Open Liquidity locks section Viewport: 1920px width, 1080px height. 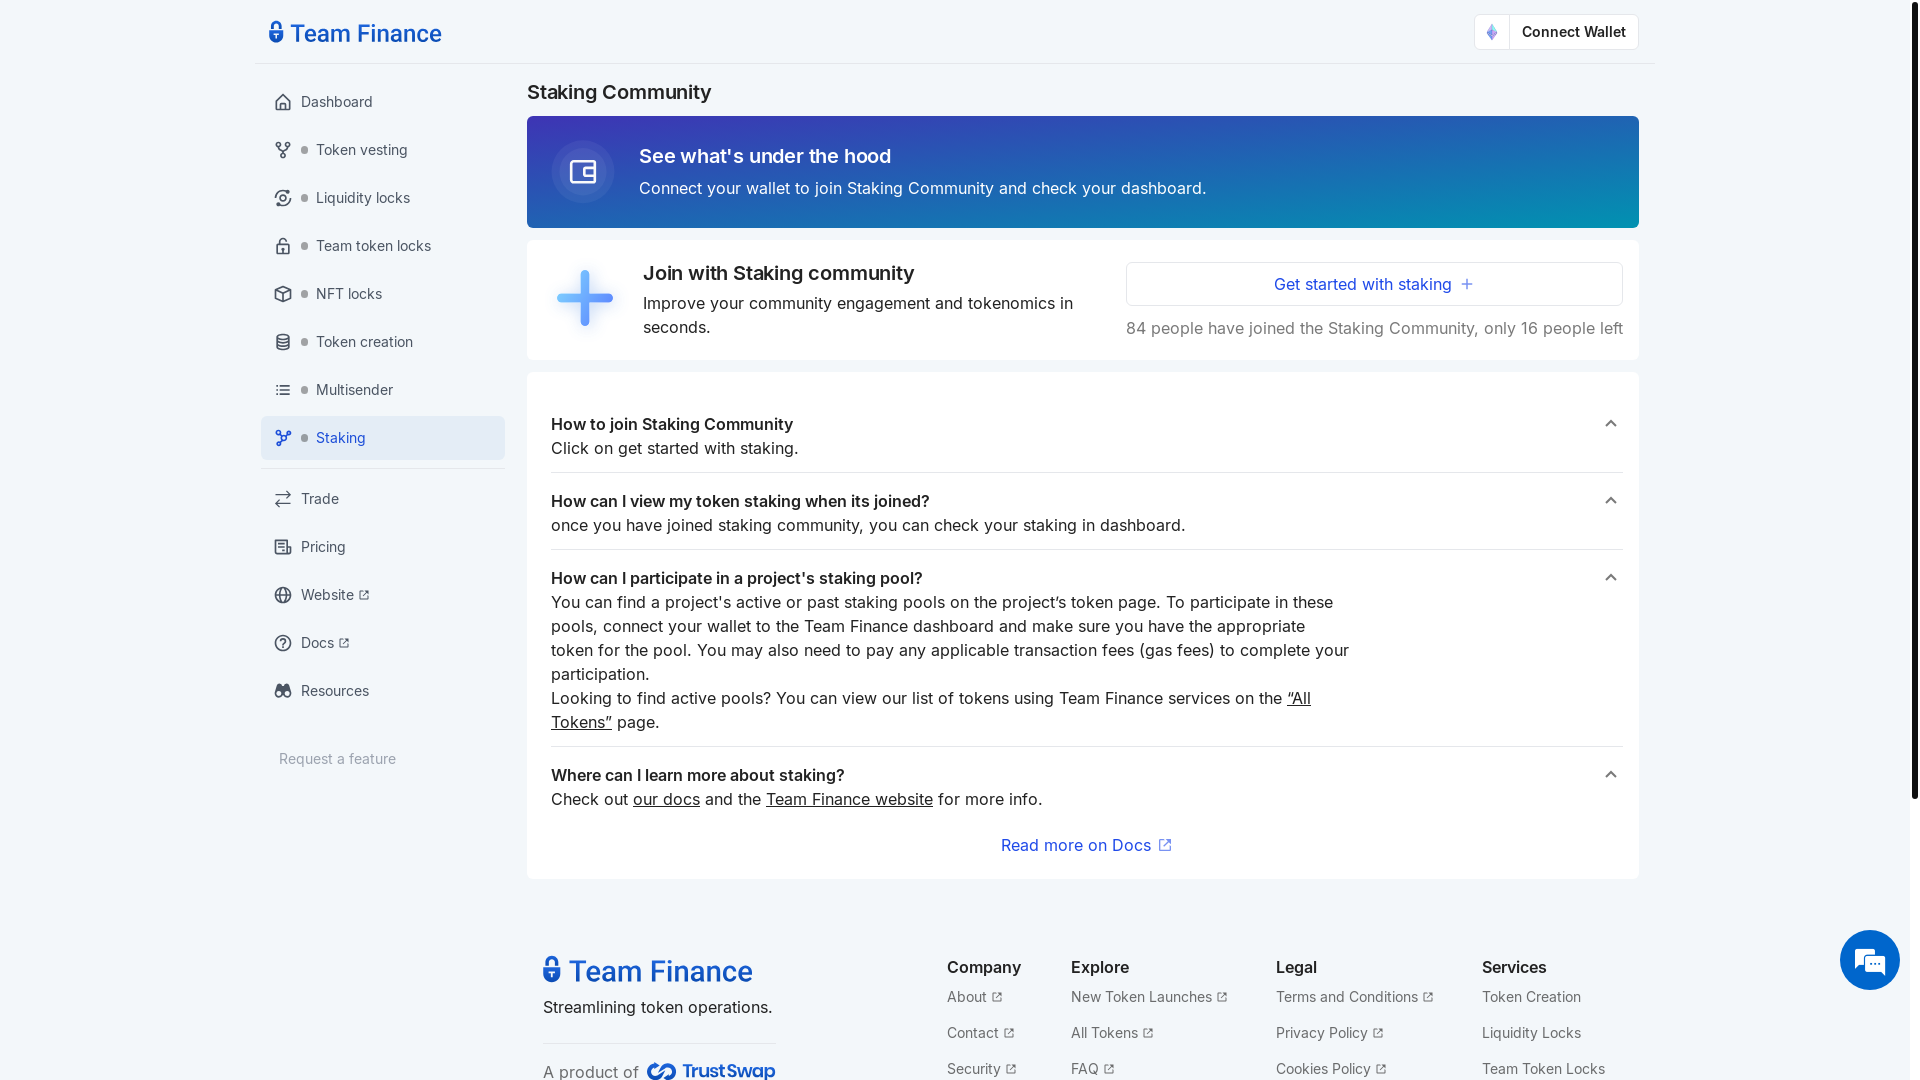click(x=383, y=198)
